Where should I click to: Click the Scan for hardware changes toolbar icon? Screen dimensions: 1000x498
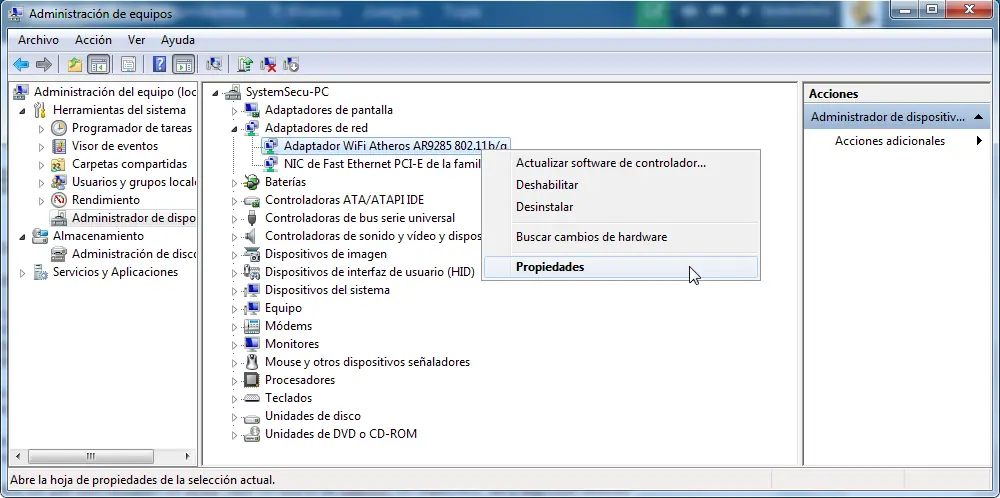point(214,64)
